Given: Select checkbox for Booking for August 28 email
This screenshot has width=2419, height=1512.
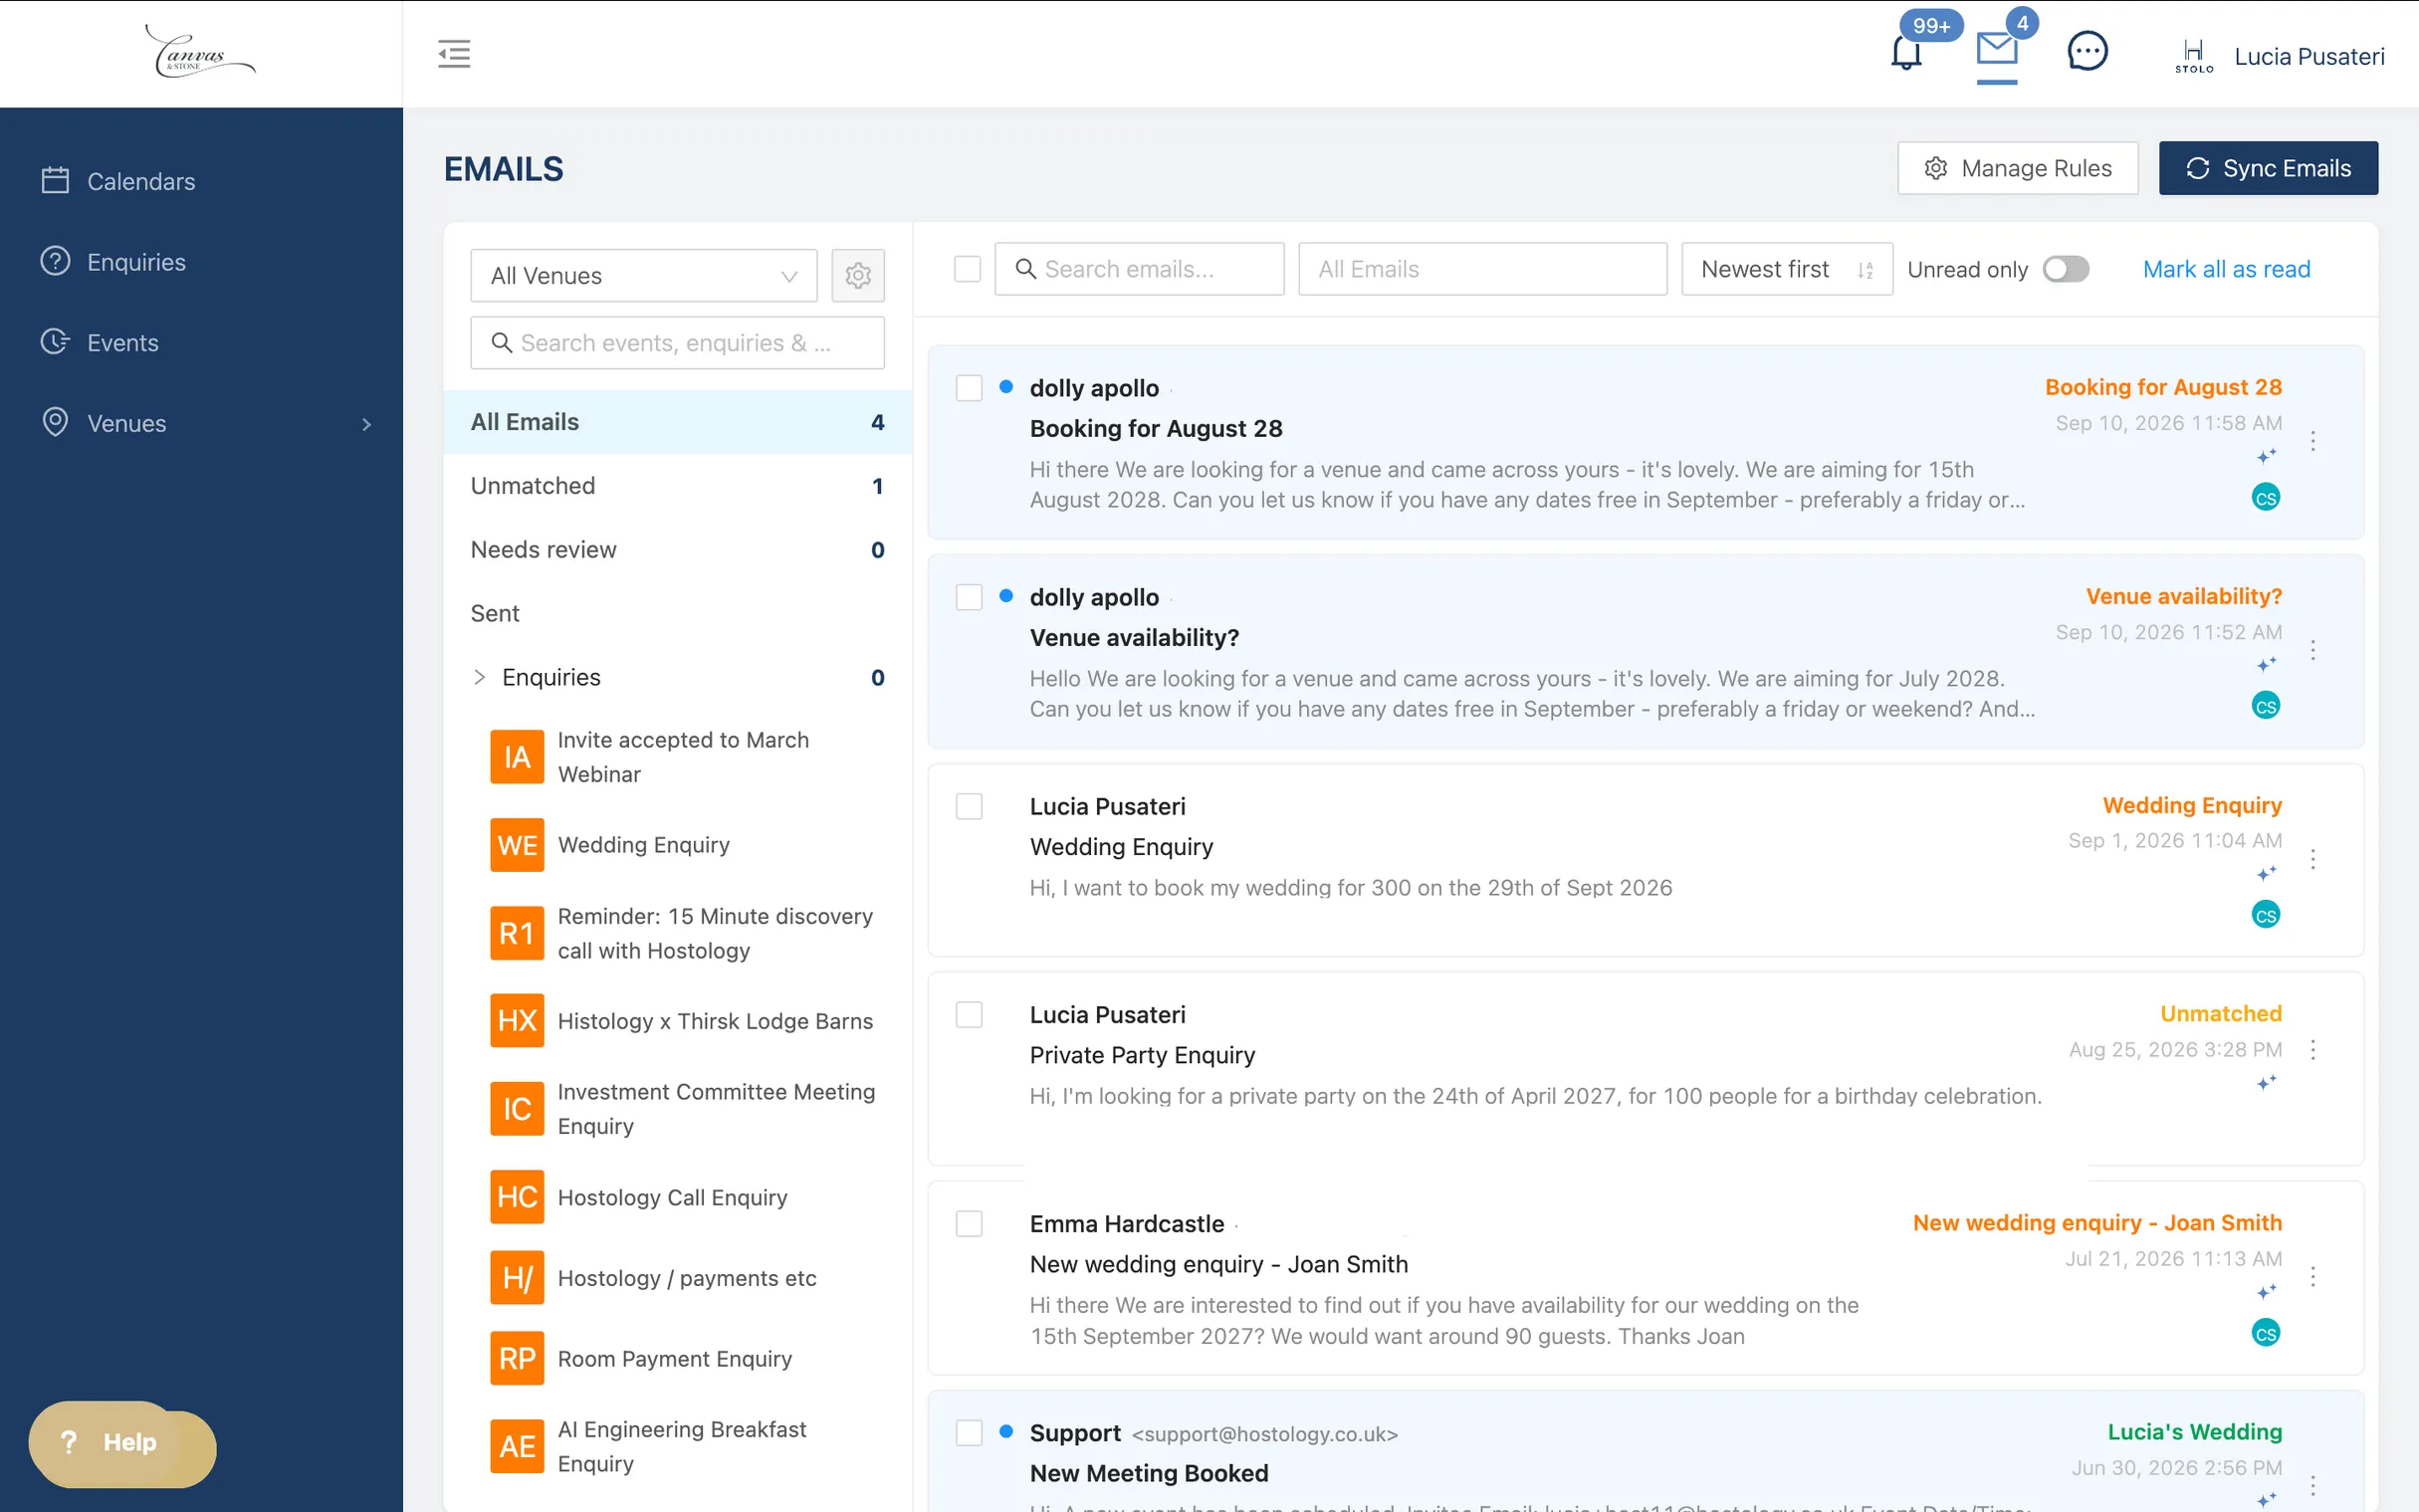Looking at the screenshot, I should tap(969, 388).
